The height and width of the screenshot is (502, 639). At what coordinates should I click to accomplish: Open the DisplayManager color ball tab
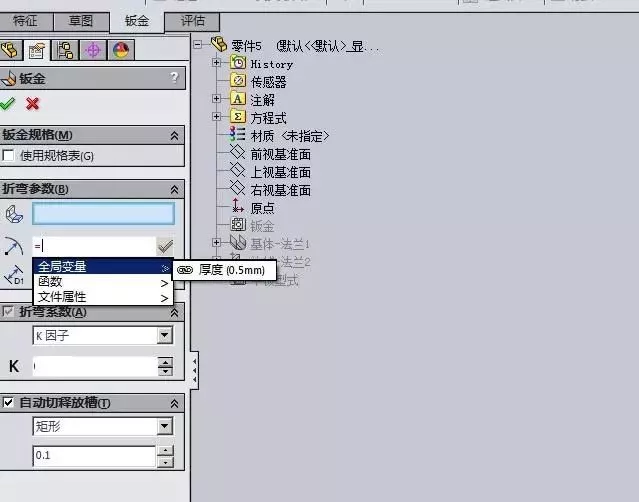pyautogui.click(x=120, y=51)
